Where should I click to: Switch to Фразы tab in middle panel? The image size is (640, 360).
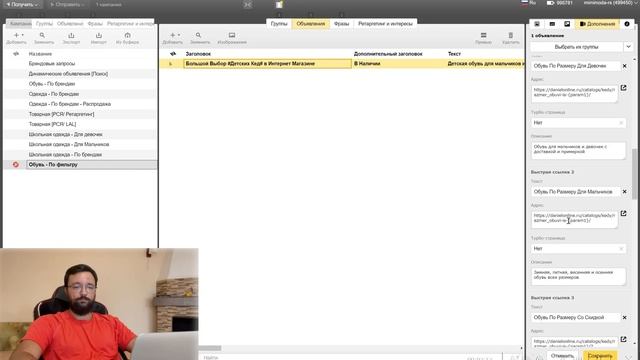coord(342,24)
